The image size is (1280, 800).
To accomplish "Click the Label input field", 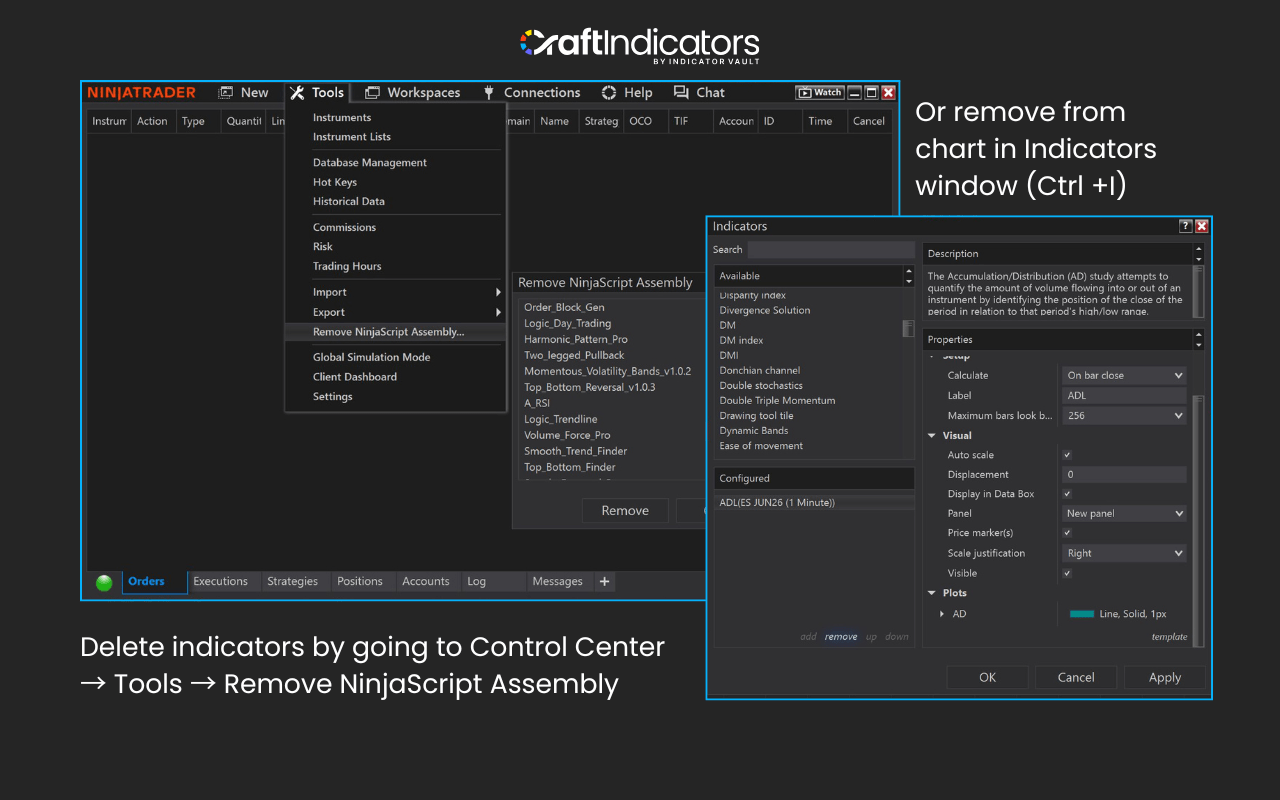I will click(1124, 395).
